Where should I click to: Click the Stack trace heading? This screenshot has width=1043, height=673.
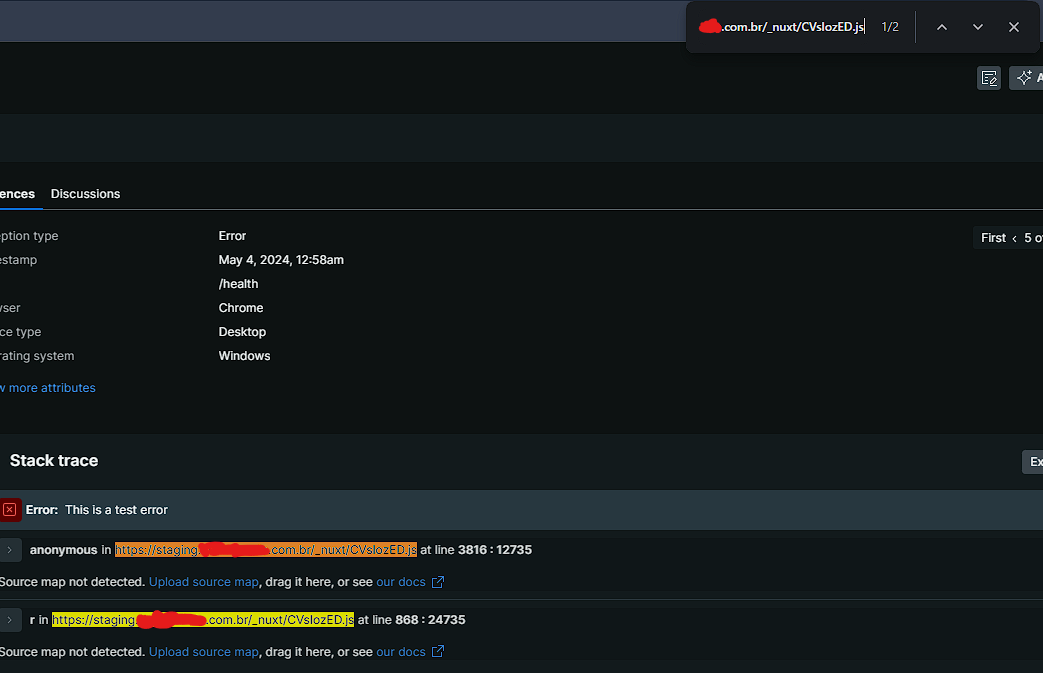point(54,460)
